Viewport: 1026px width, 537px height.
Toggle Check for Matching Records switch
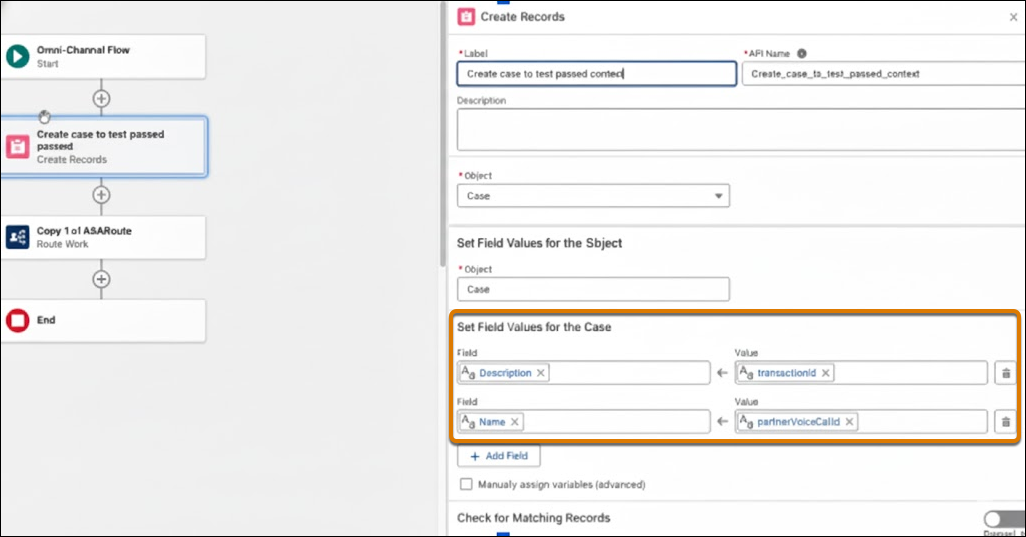[x=1004, y=519]
